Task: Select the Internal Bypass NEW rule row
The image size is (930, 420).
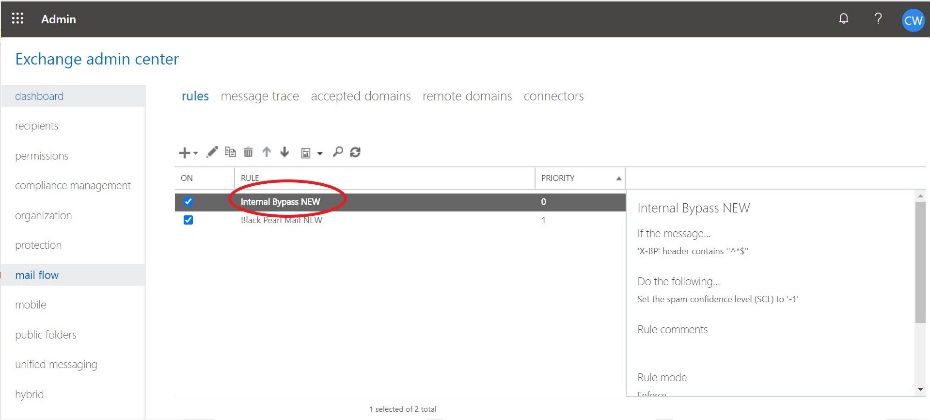Action: click(400, 202)
